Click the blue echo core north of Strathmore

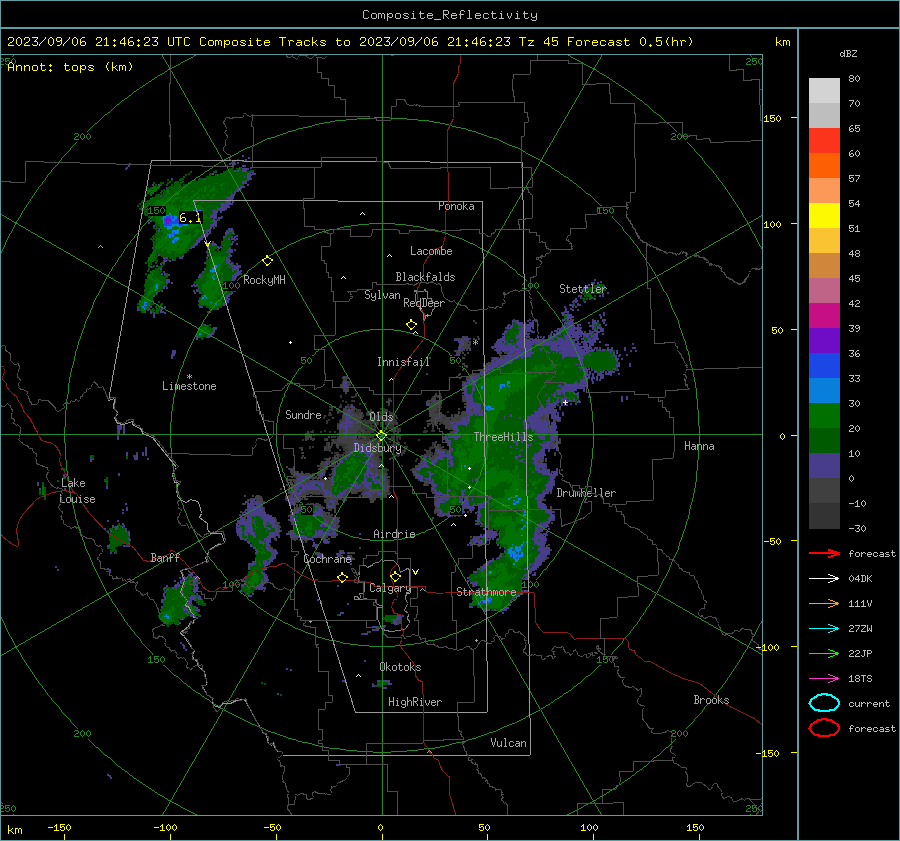click(x=515, y=552)
